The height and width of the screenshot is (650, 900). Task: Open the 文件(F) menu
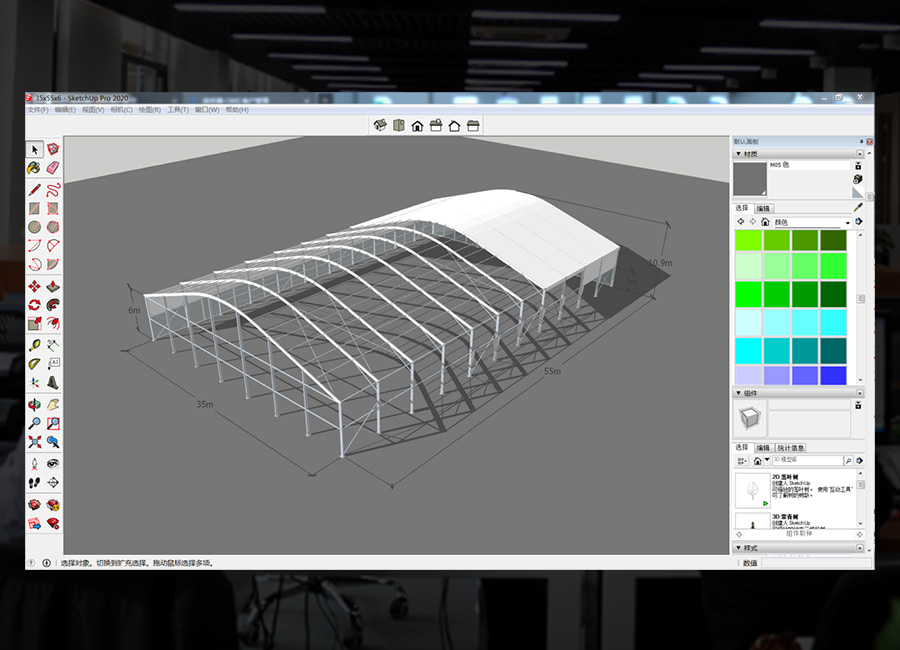click(38, 110)
